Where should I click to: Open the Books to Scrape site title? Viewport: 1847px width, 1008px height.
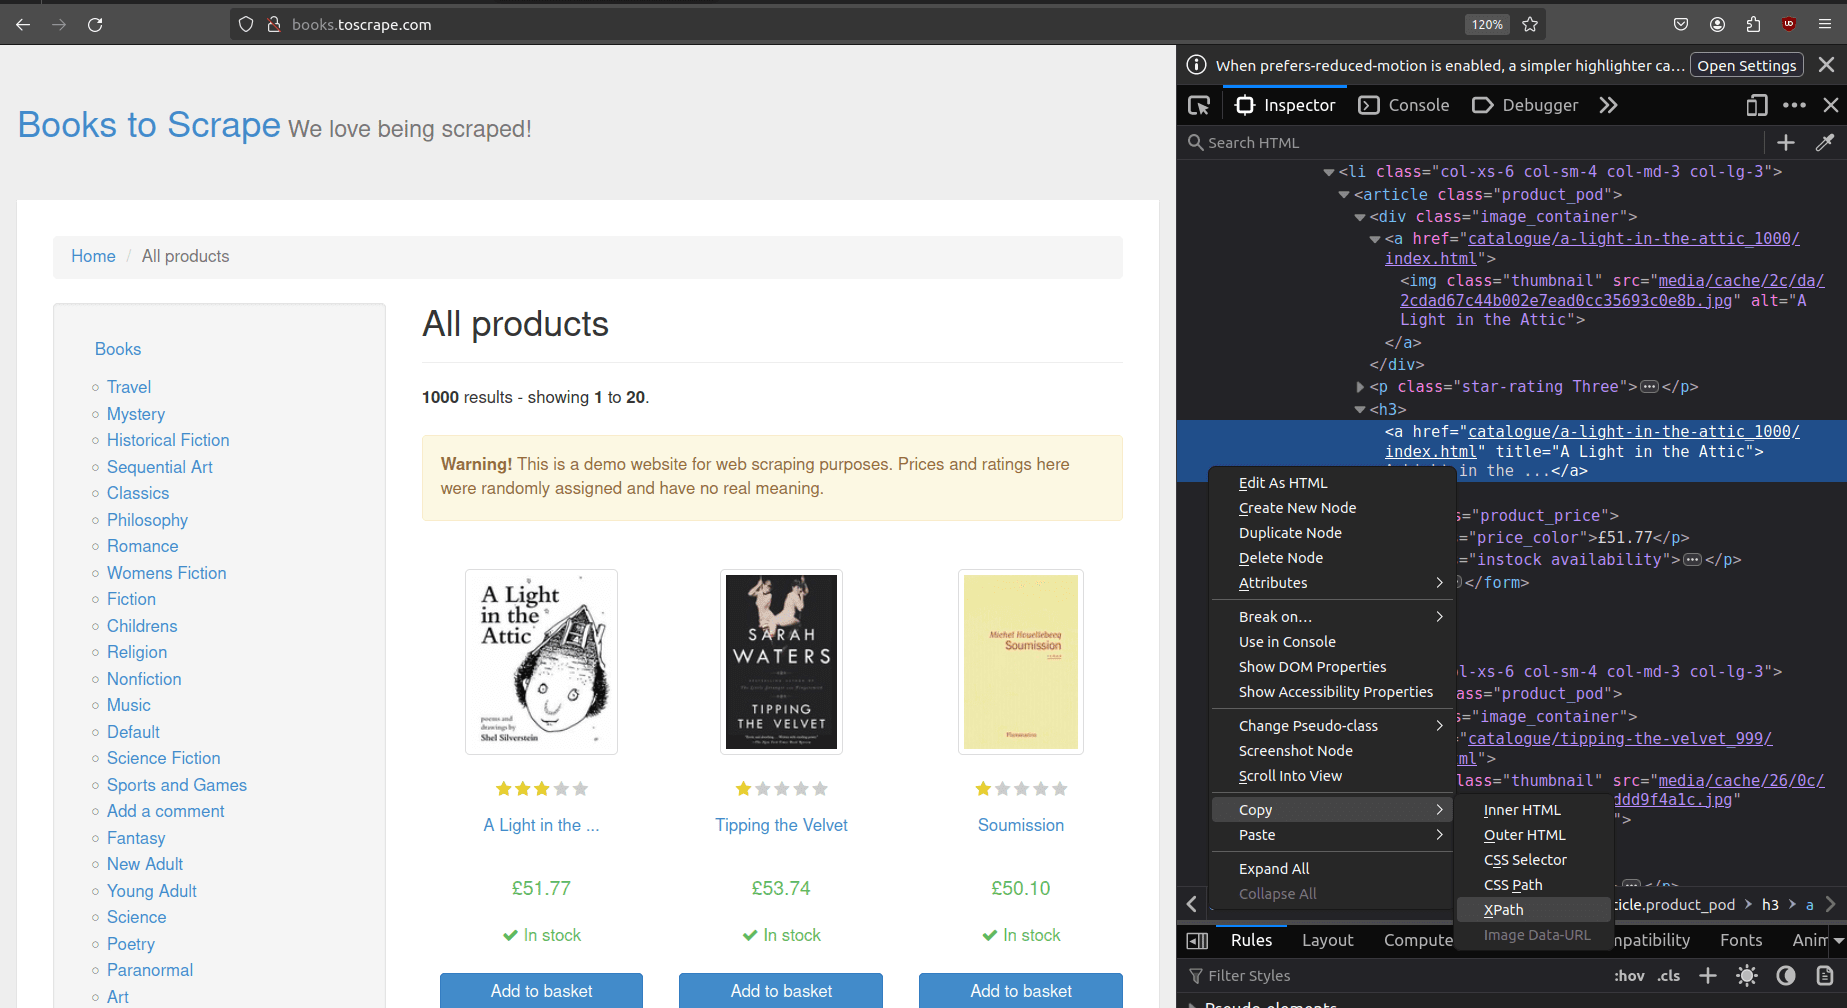149,125
